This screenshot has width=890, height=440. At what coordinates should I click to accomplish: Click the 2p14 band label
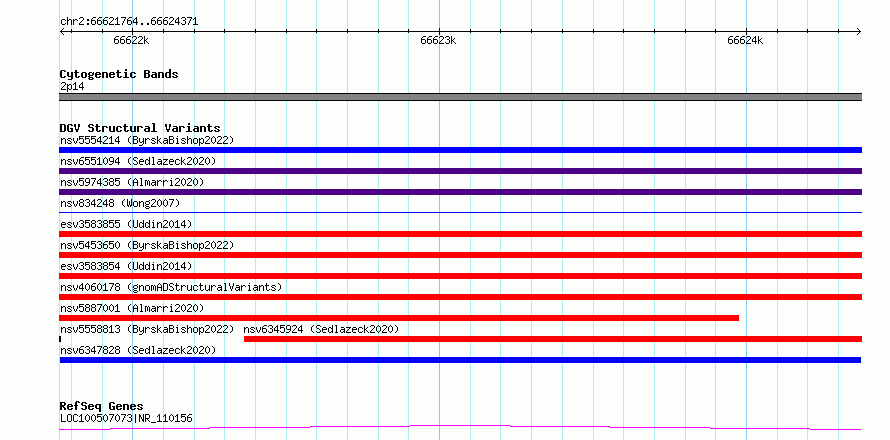(72, 87)
